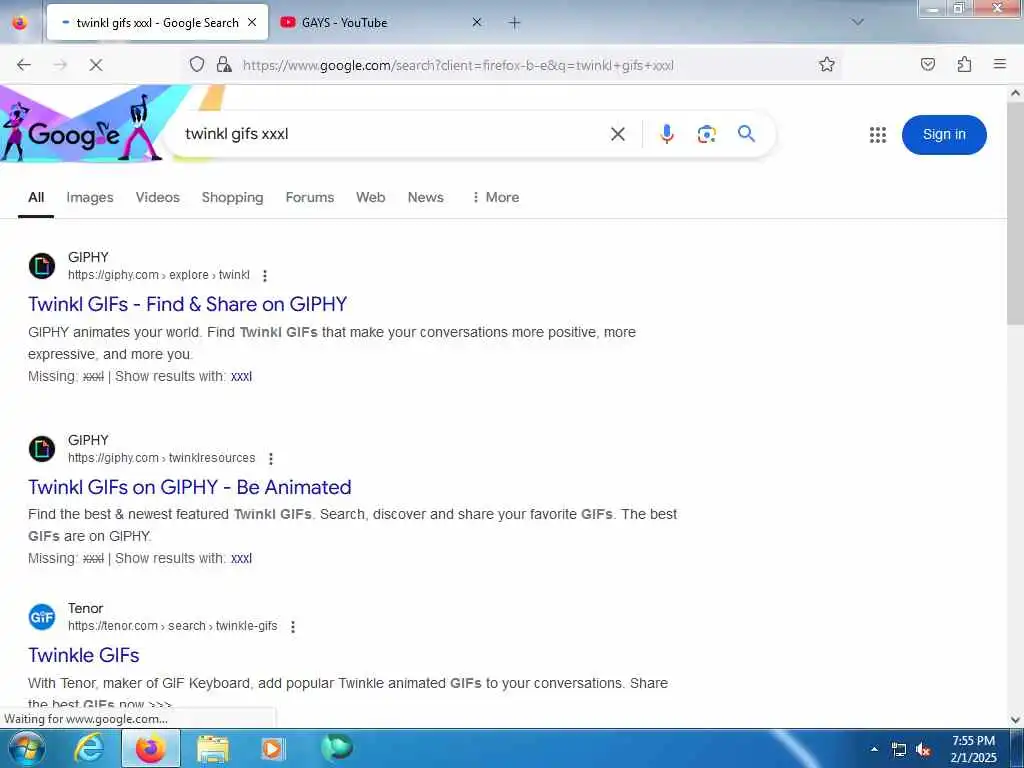This screenshot has width=1024, height=768.
Task: Click the Firefox taskbar button
Action: pos(151,748)
